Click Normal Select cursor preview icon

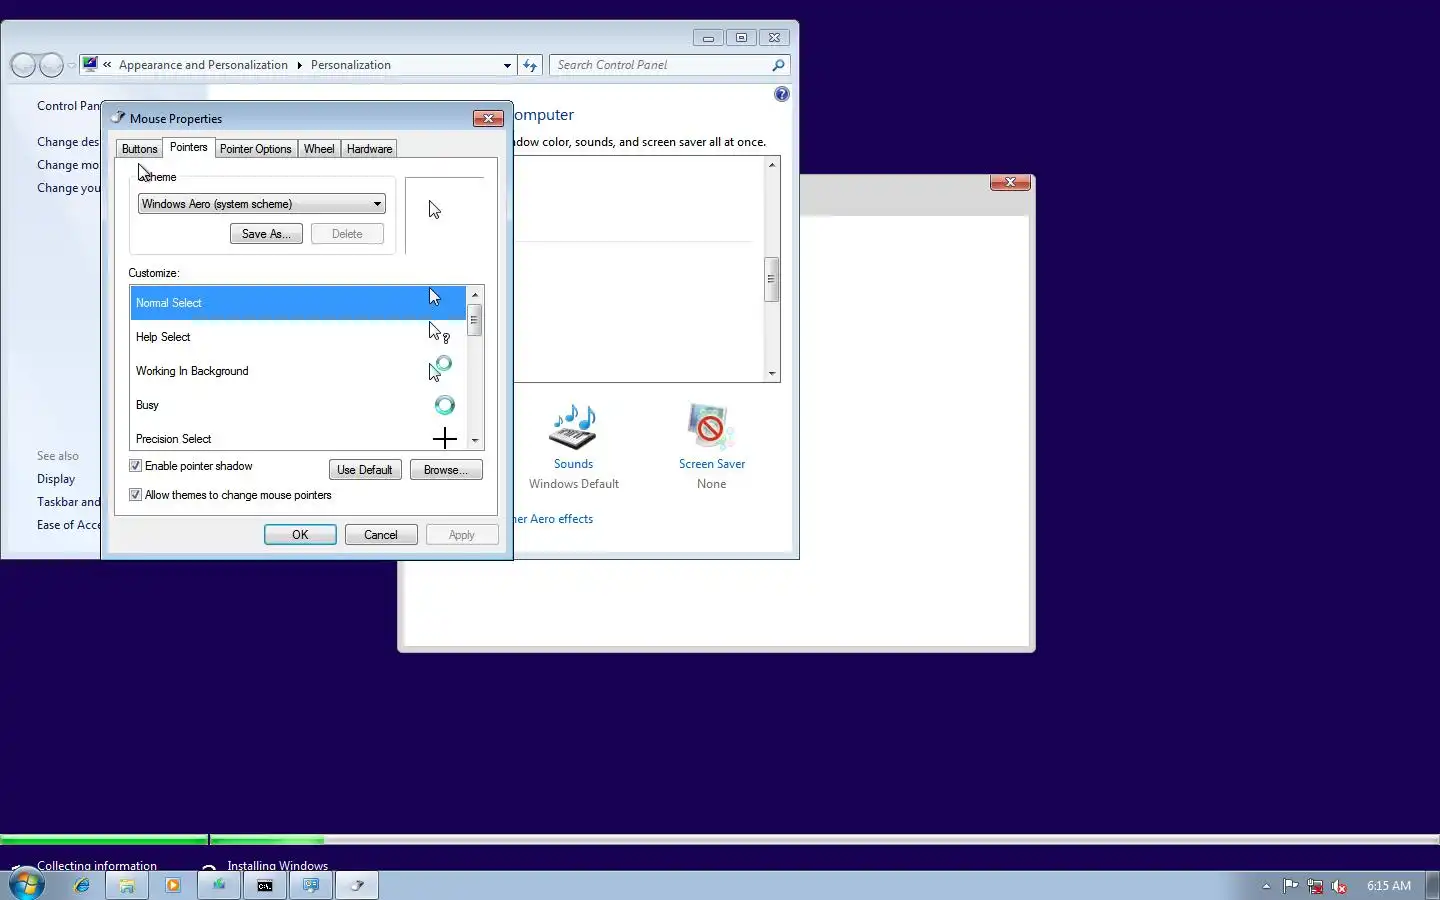pos(435,297)
